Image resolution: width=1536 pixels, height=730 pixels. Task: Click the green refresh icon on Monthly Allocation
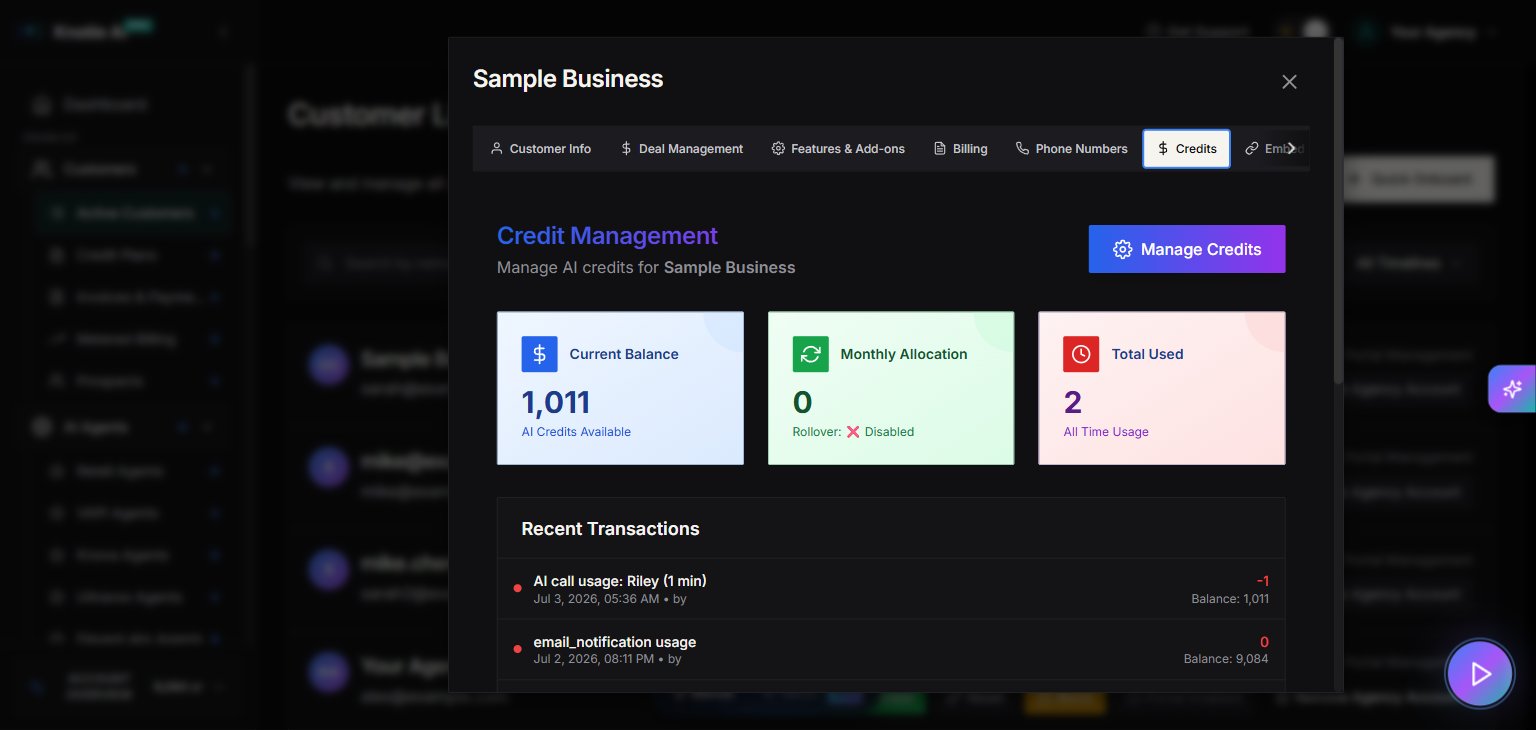(811, 354)
